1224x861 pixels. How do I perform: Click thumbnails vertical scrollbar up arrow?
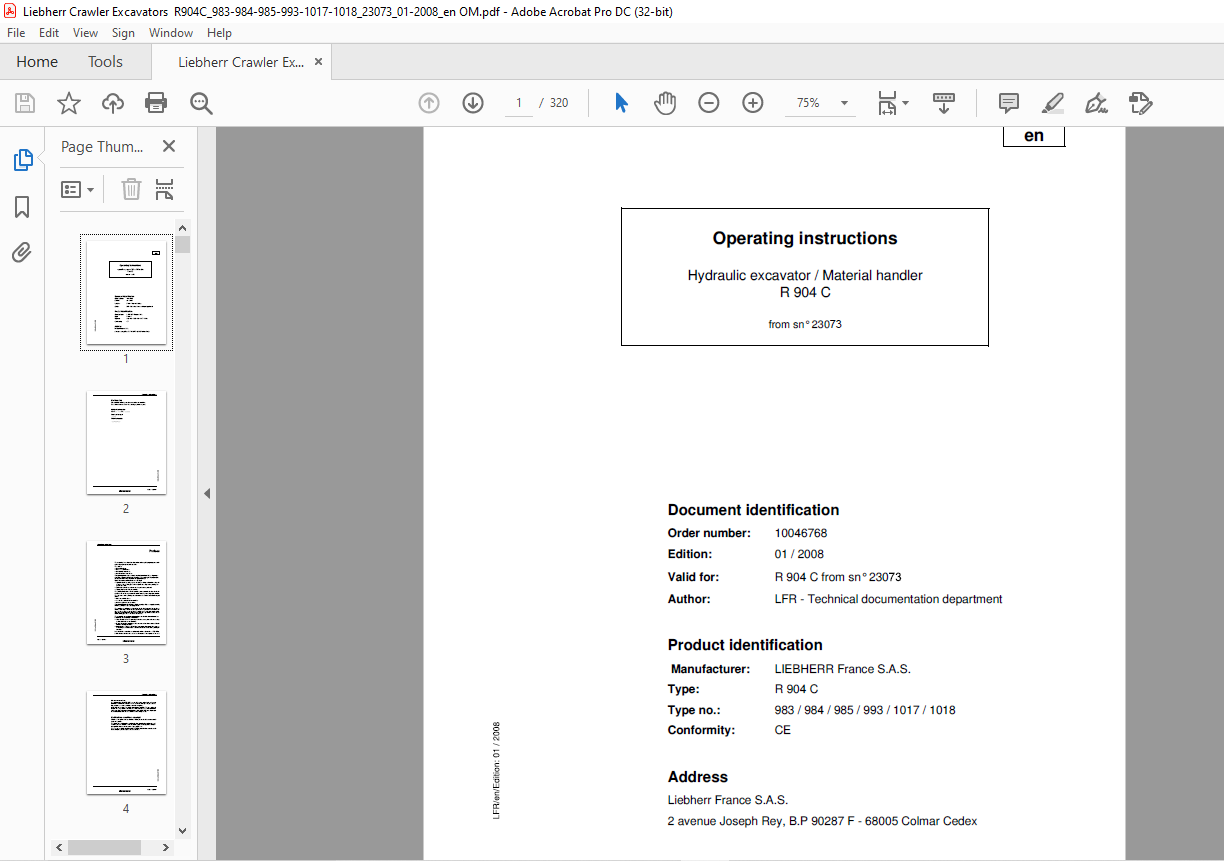tap(182, 227)
